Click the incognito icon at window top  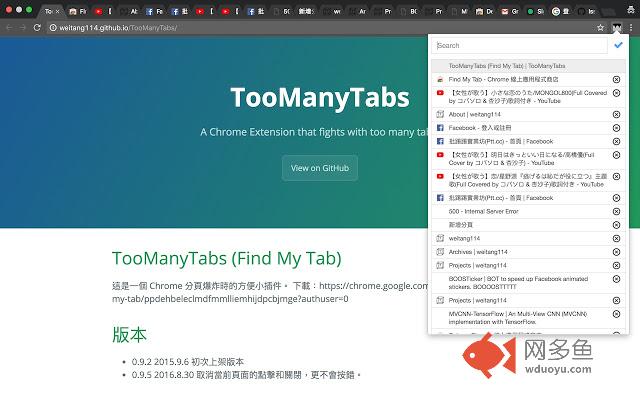click(x=630, y=10)
